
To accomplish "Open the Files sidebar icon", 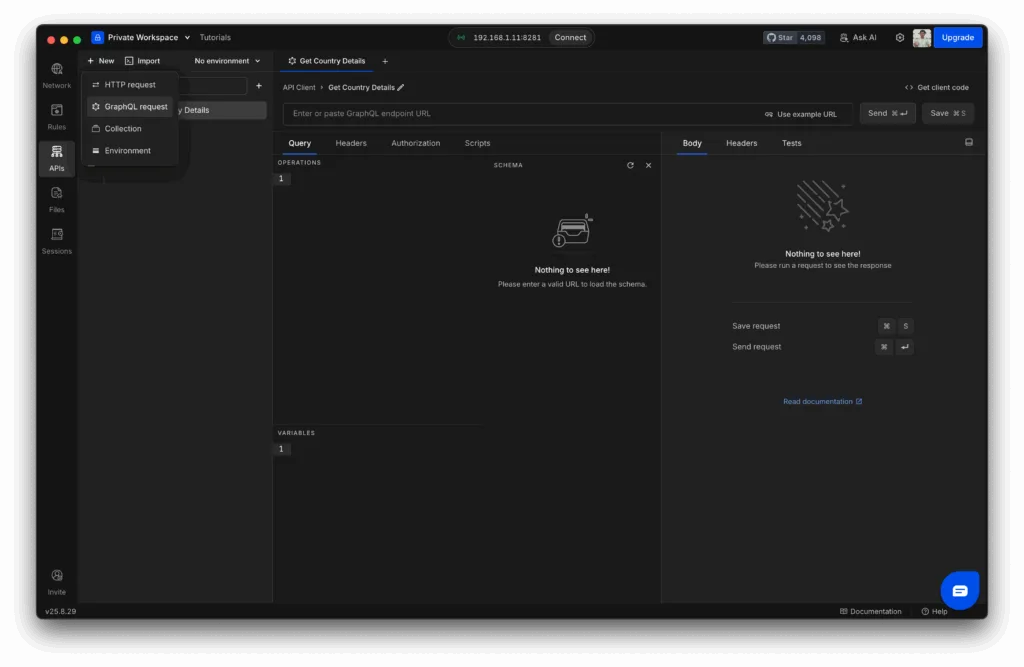I will [x=56, y=199].
